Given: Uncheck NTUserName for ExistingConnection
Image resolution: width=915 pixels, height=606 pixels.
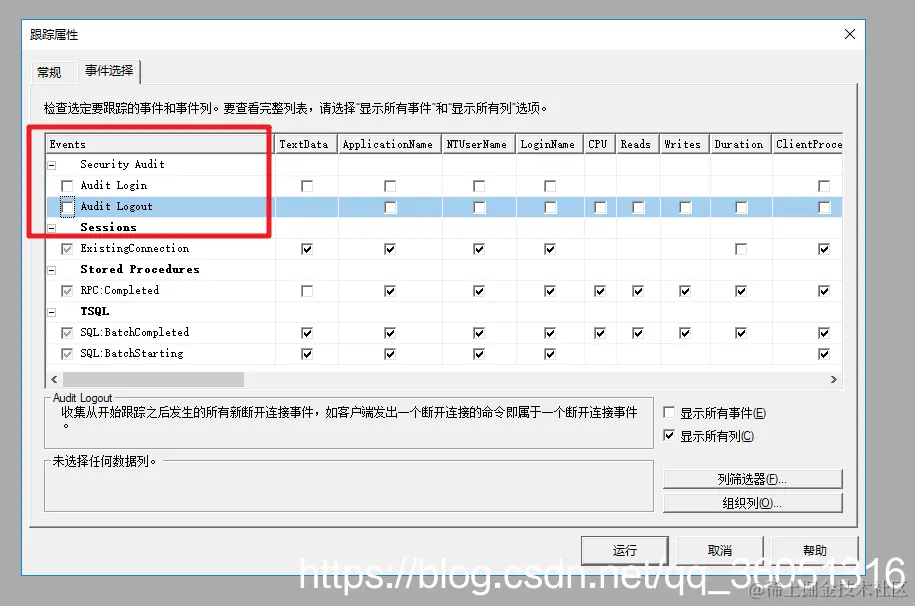Looking at the screenshot, I should pos(479,249).
